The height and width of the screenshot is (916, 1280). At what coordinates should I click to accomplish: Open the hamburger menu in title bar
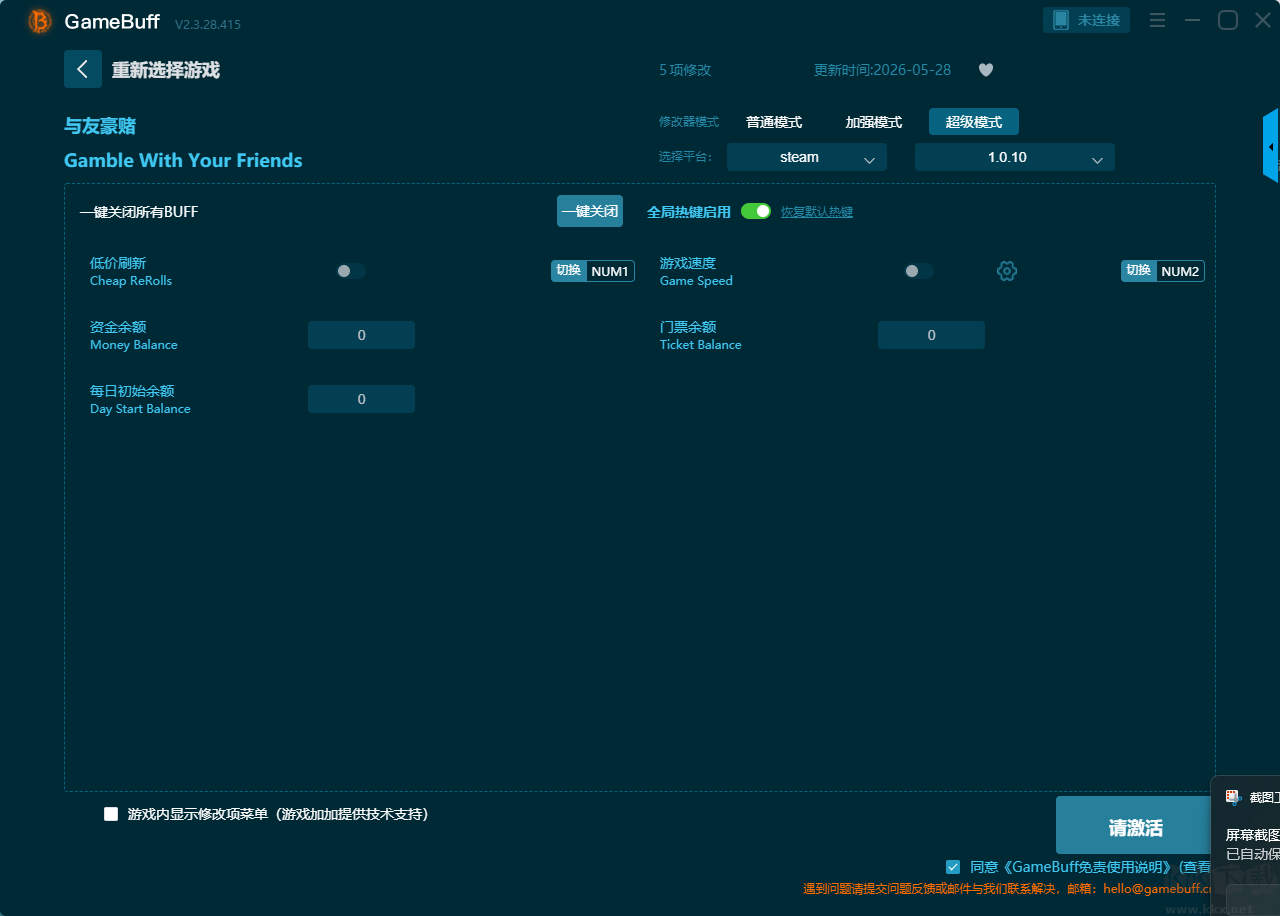[x=1157, y=20]
